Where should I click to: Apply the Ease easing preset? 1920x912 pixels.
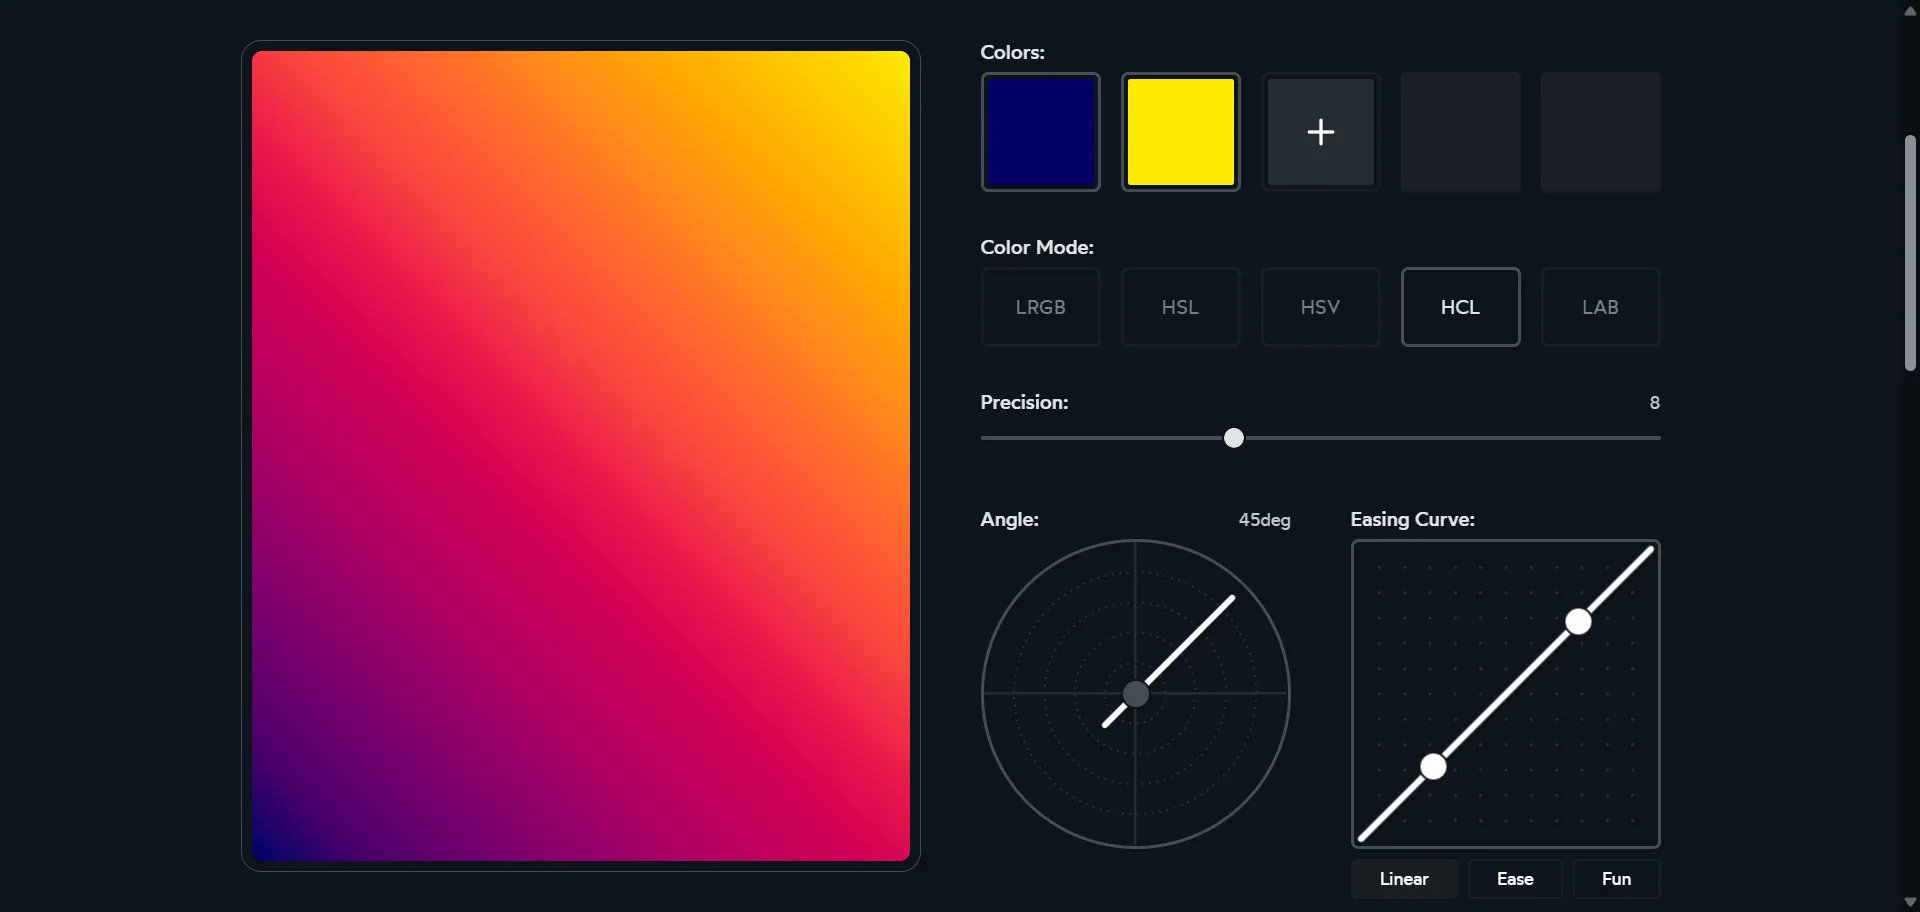(1514, 878)
